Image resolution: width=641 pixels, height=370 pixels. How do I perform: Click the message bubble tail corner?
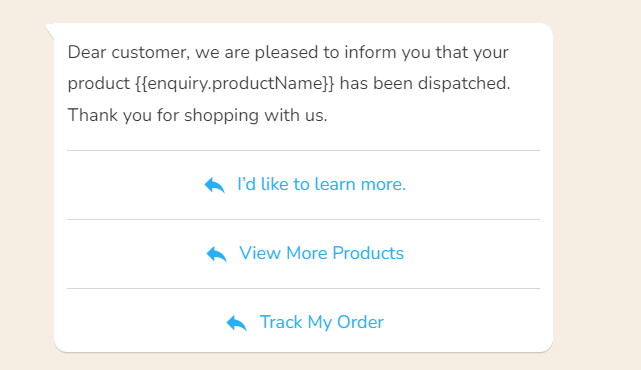49,31
